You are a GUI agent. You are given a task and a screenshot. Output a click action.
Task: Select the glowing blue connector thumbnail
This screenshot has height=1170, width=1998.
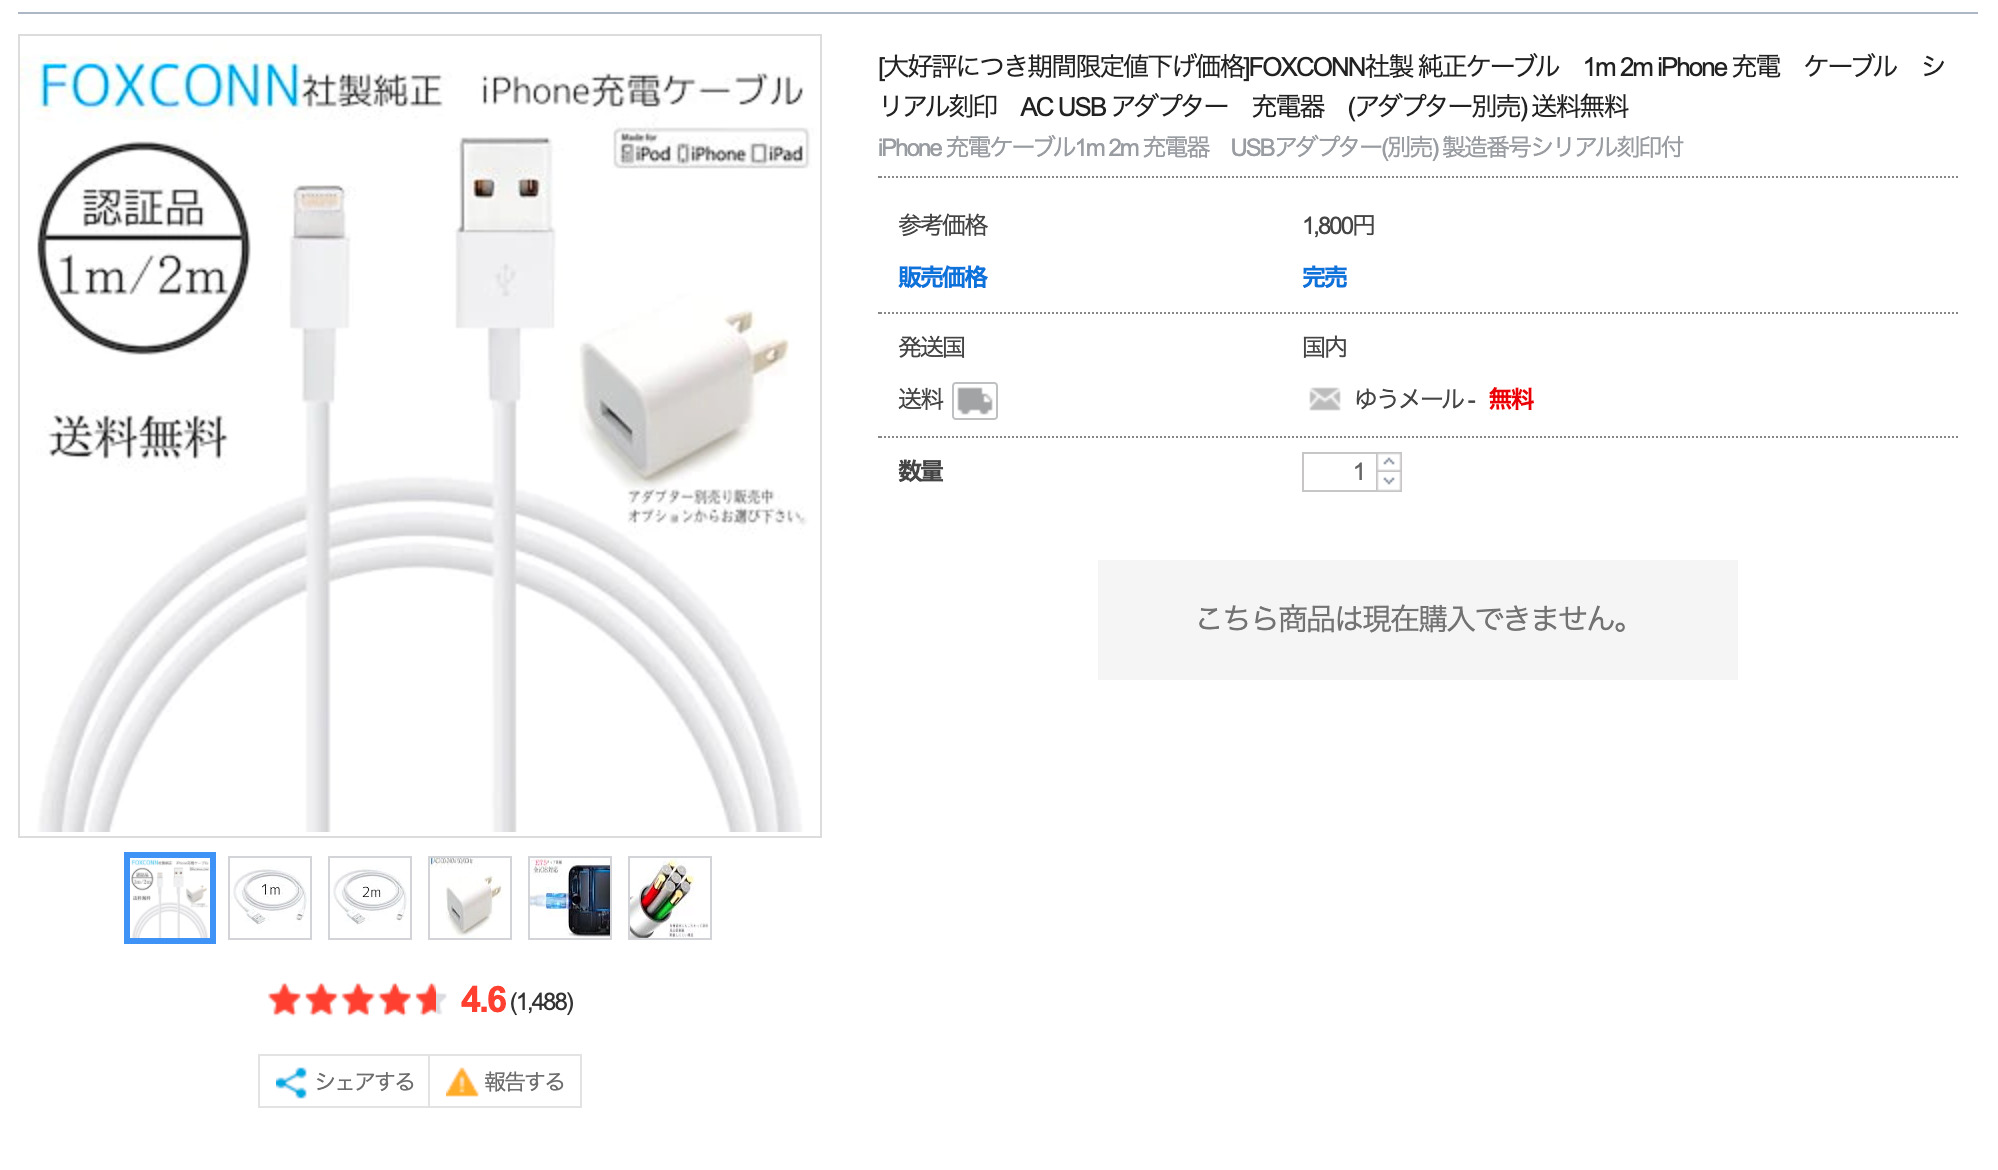[x=570, y=898]
